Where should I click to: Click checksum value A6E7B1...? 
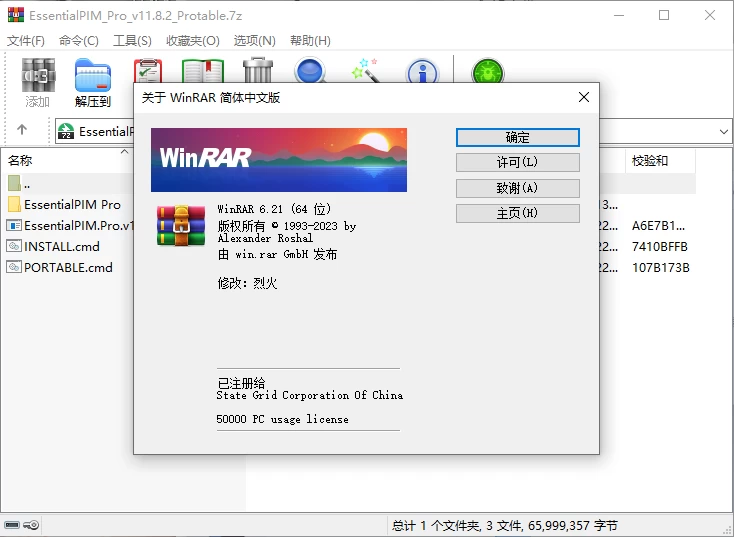(x=658, y=226)
